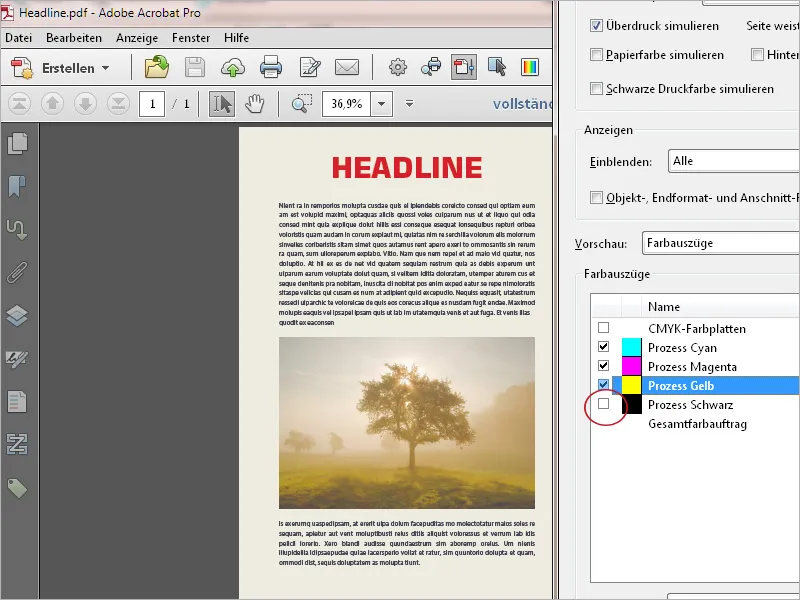Click the highlighted PDF page tool icon
The height and width of the screenshot is (600, 800).
(464, 67)
